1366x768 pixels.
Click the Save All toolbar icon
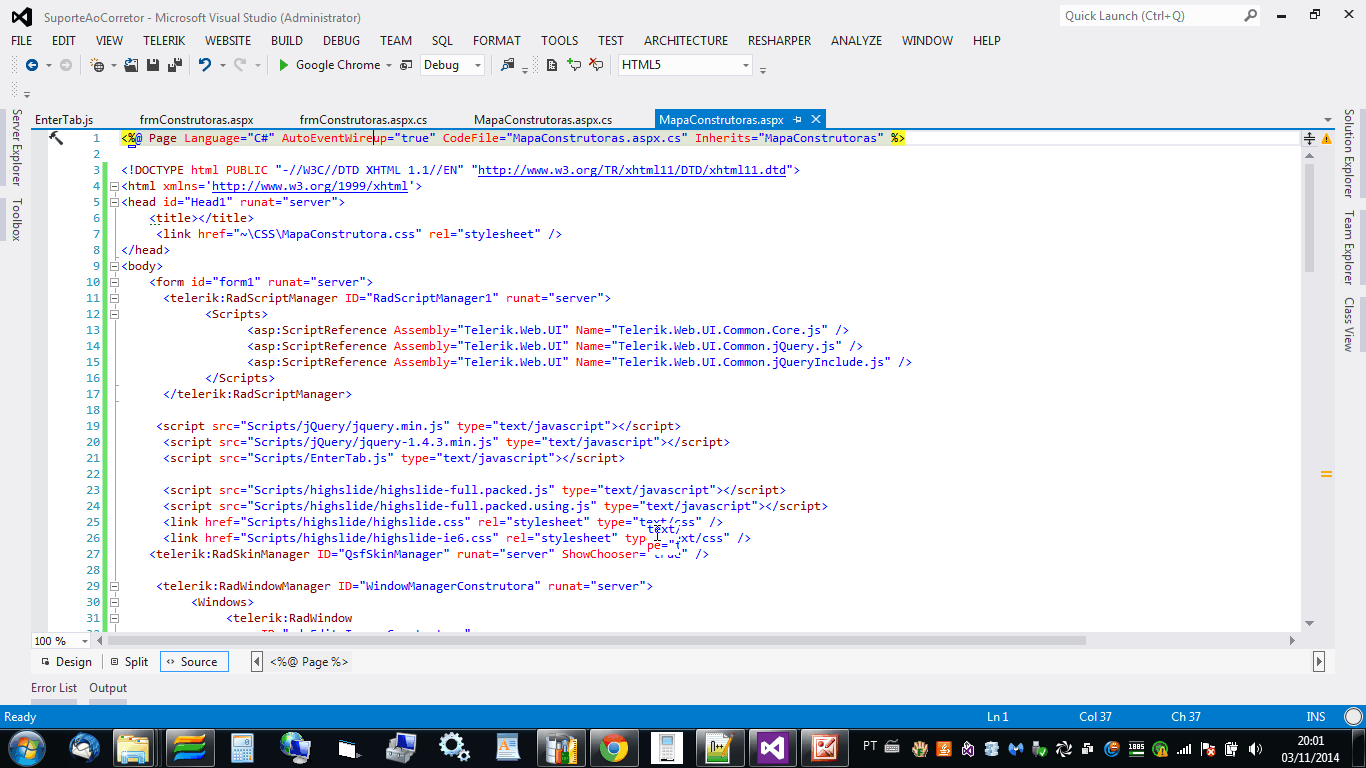point(175,65)
